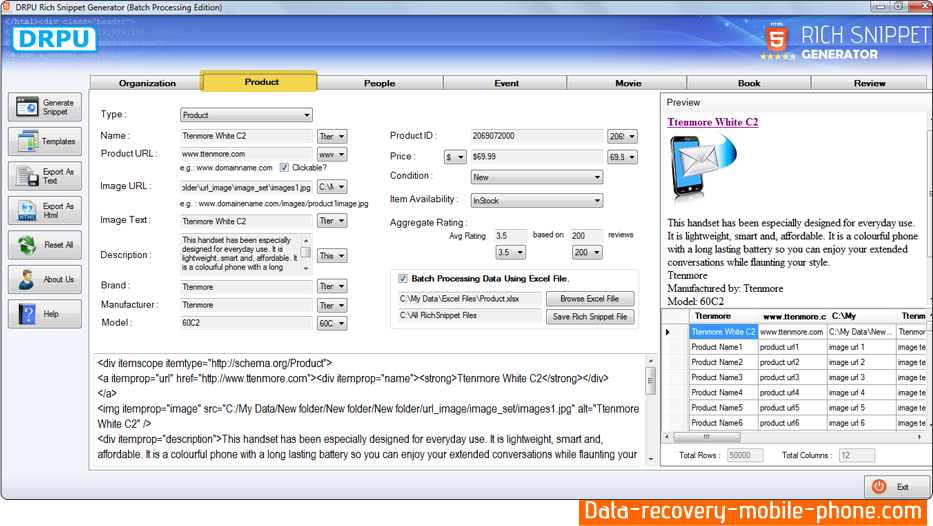This screenshot has width=933, height=526.
Task: Click the Name input field
Action: click(246, 136)
